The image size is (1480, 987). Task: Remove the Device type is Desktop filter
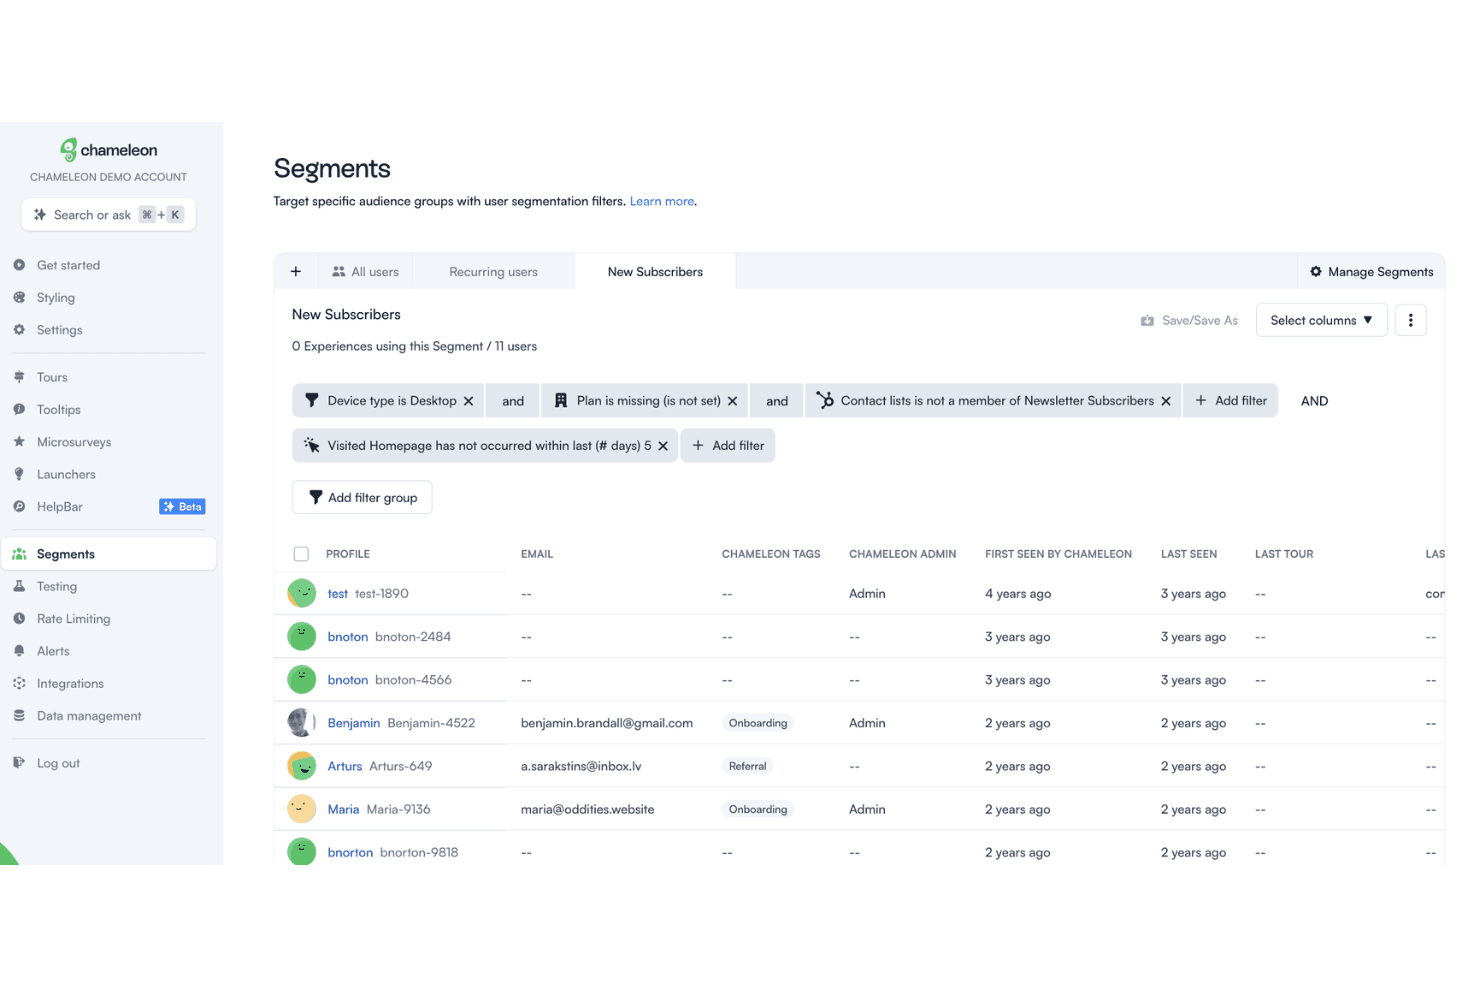pos(468,401)
